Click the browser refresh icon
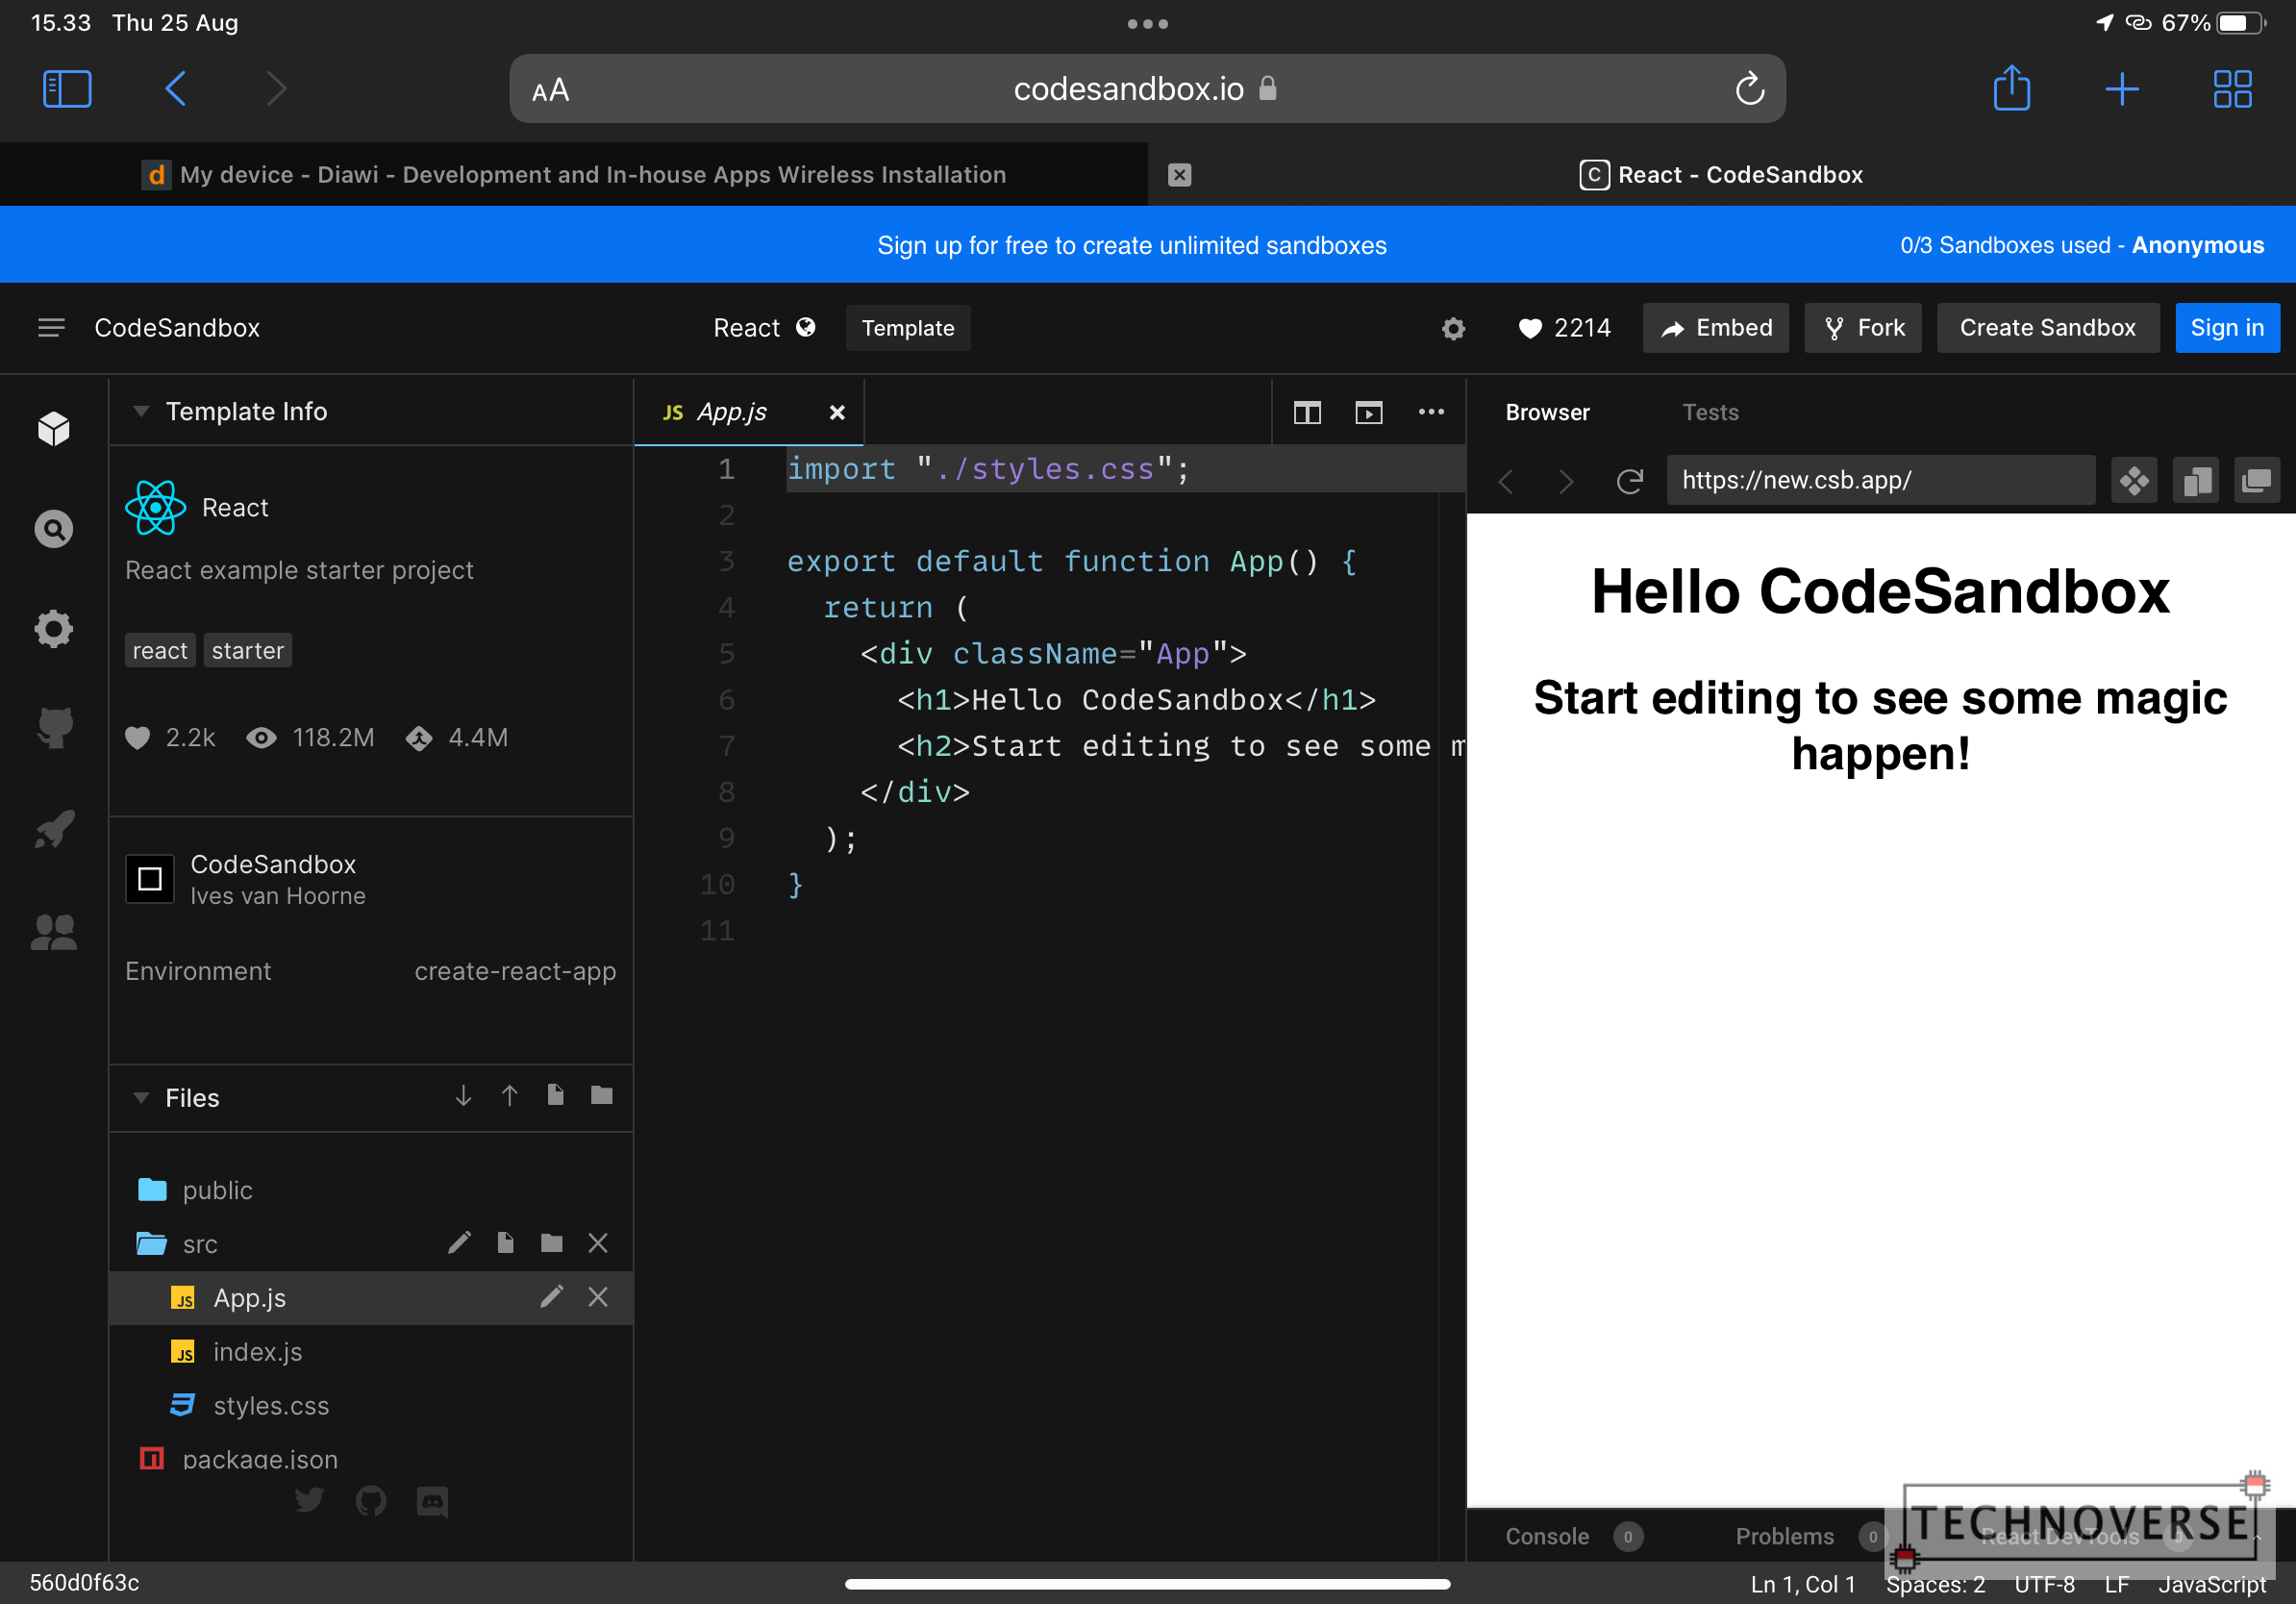 click(x=1630, y=478)
